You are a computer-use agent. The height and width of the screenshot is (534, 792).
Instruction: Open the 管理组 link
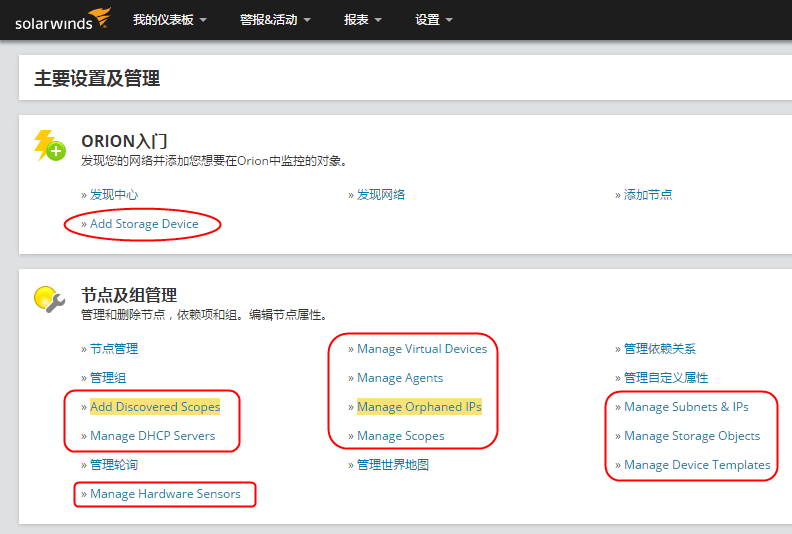click(x=108, y=378)
